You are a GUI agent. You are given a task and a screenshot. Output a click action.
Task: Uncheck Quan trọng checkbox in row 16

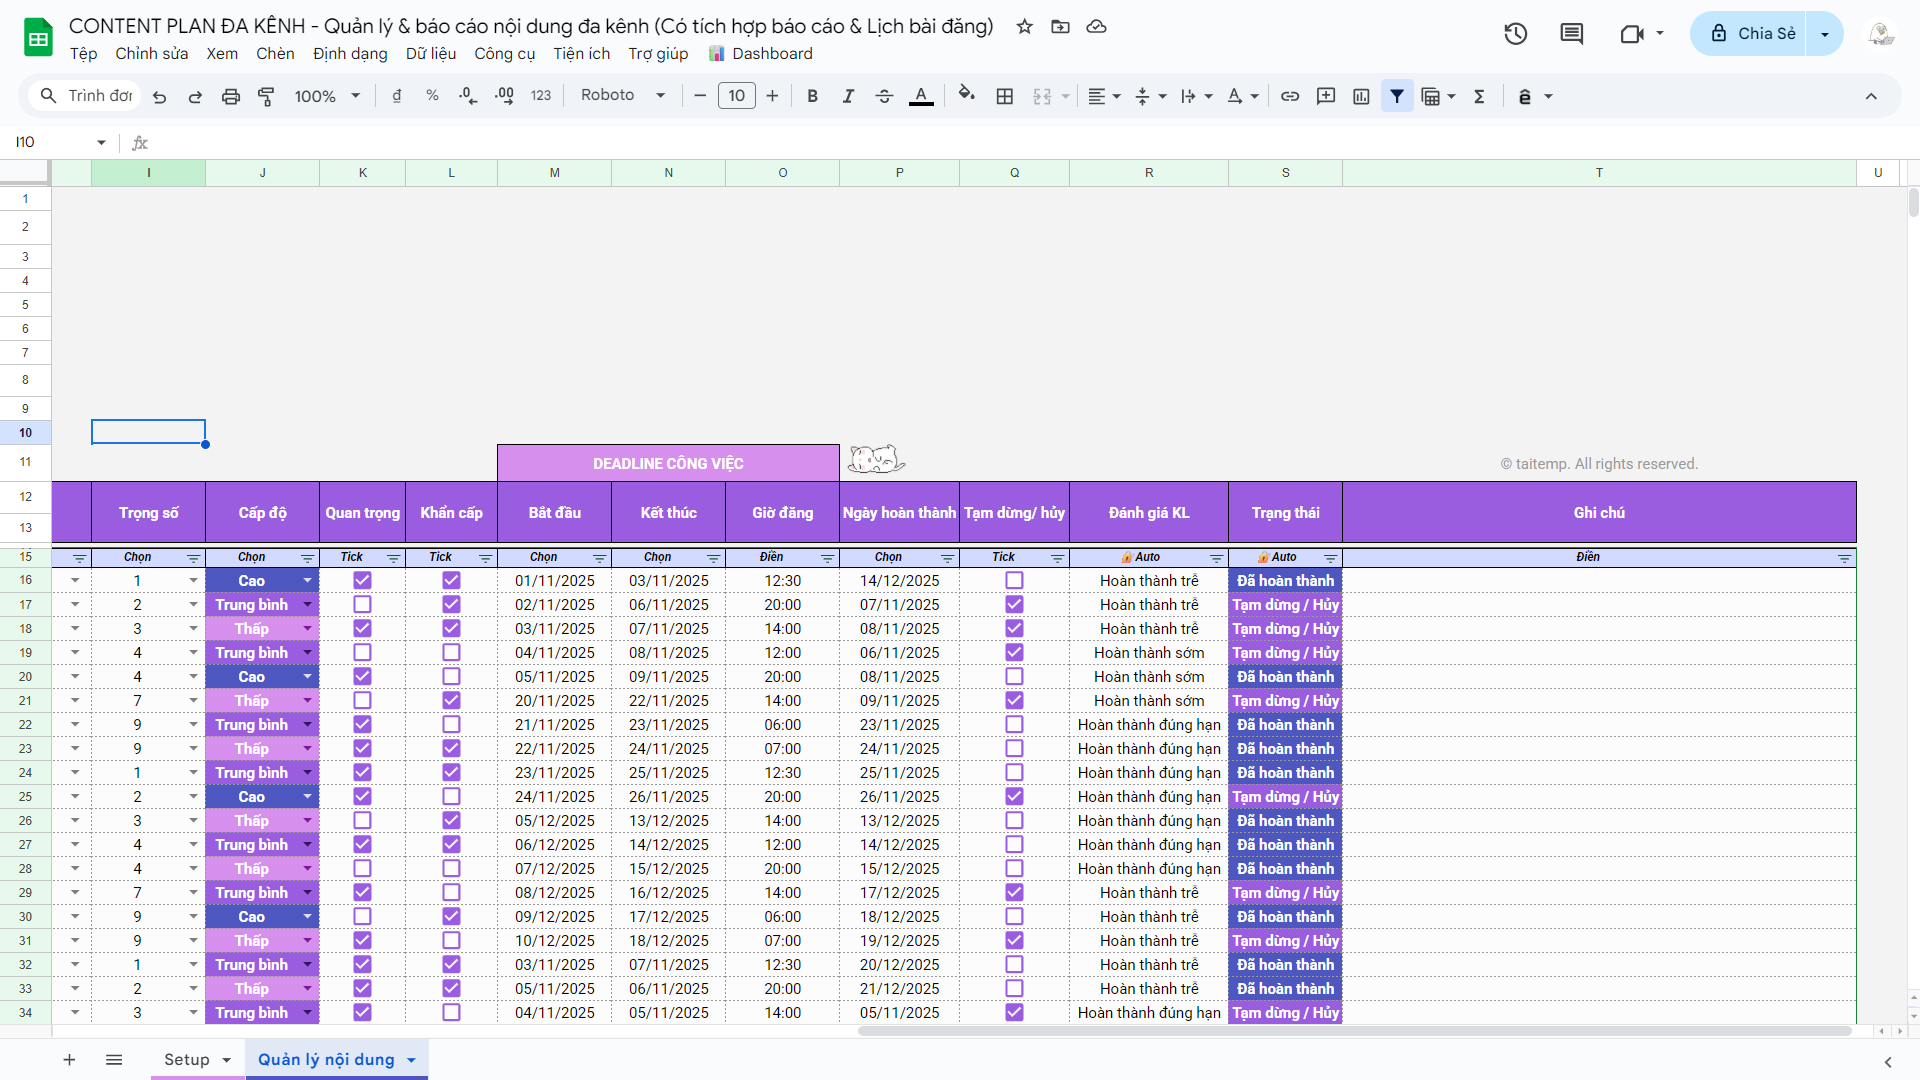[362, 580]
